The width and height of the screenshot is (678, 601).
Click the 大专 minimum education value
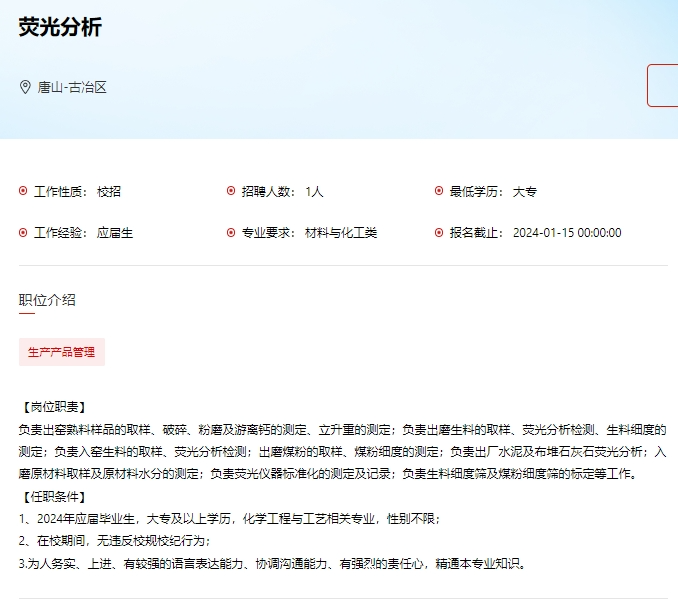(x=525, y=191)
